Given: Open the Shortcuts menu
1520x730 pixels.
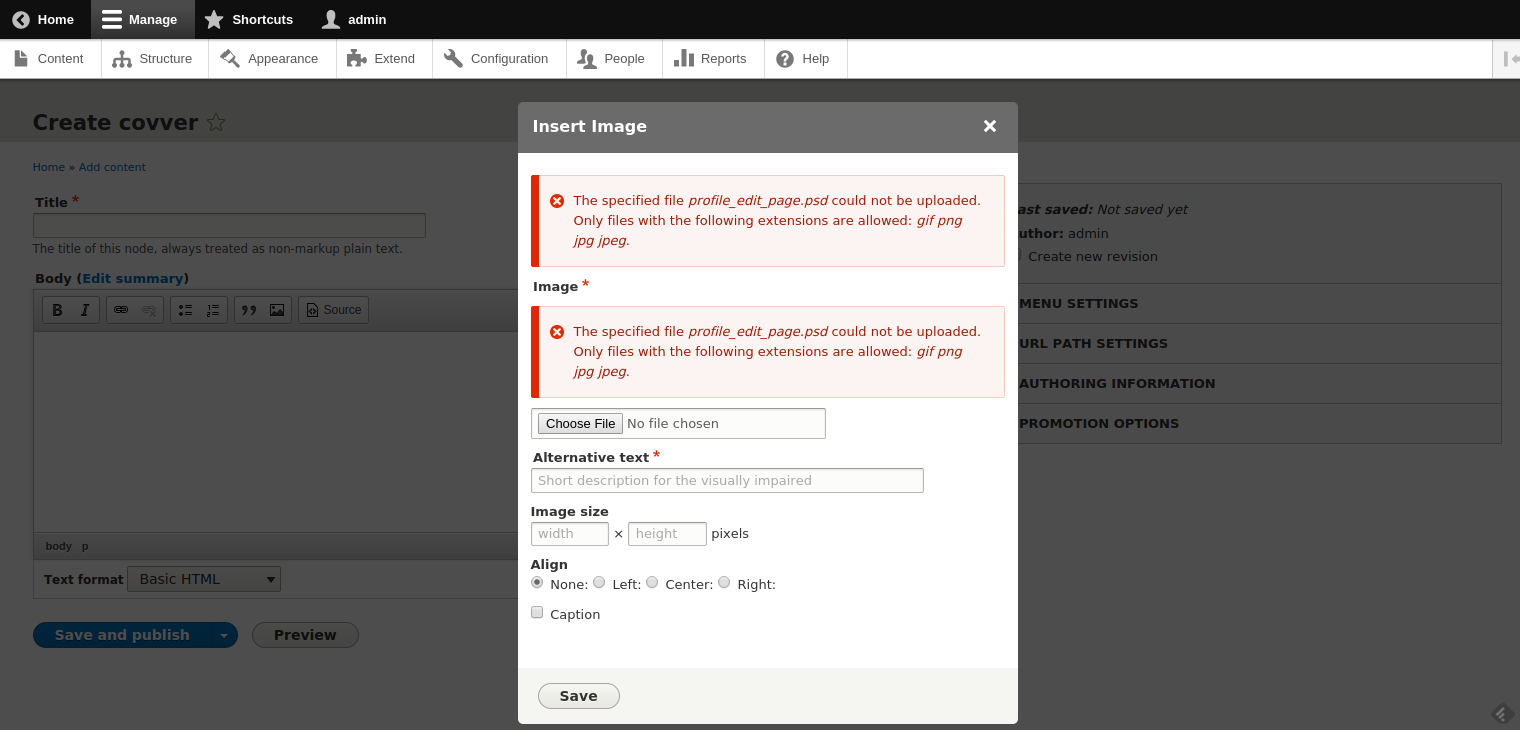Looking at the screenshot, I should (x=250, y=19).
